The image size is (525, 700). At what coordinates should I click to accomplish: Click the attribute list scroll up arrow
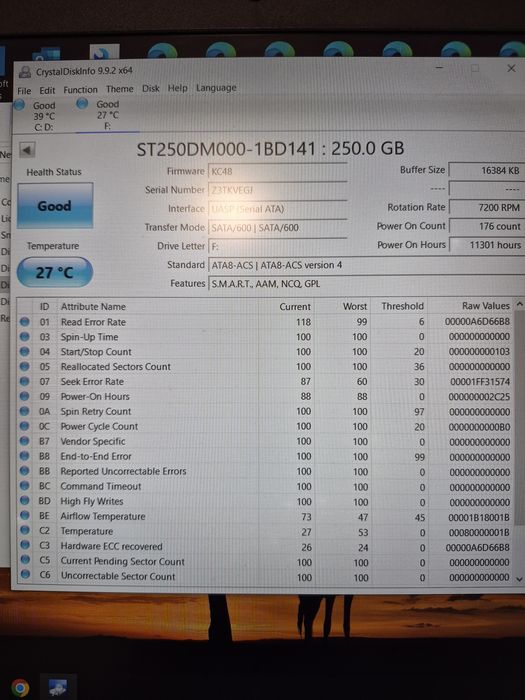pyautogui.click(x=519, y=304)
